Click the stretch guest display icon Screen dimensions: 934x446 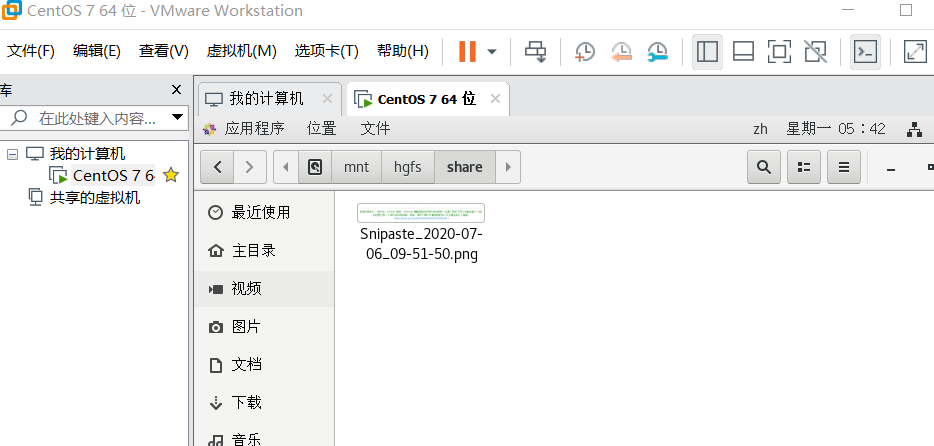tap(915, 51)
